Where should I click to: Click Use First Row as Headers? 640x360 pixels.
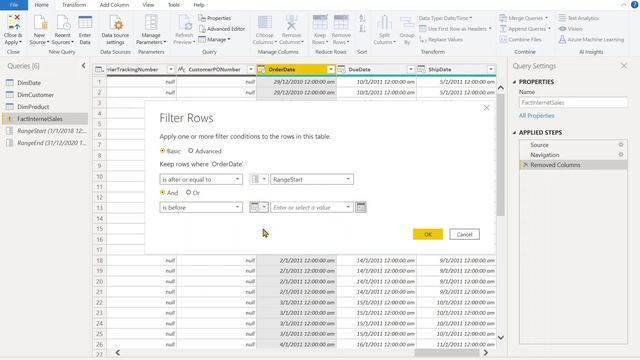click(x=455, y=29)
